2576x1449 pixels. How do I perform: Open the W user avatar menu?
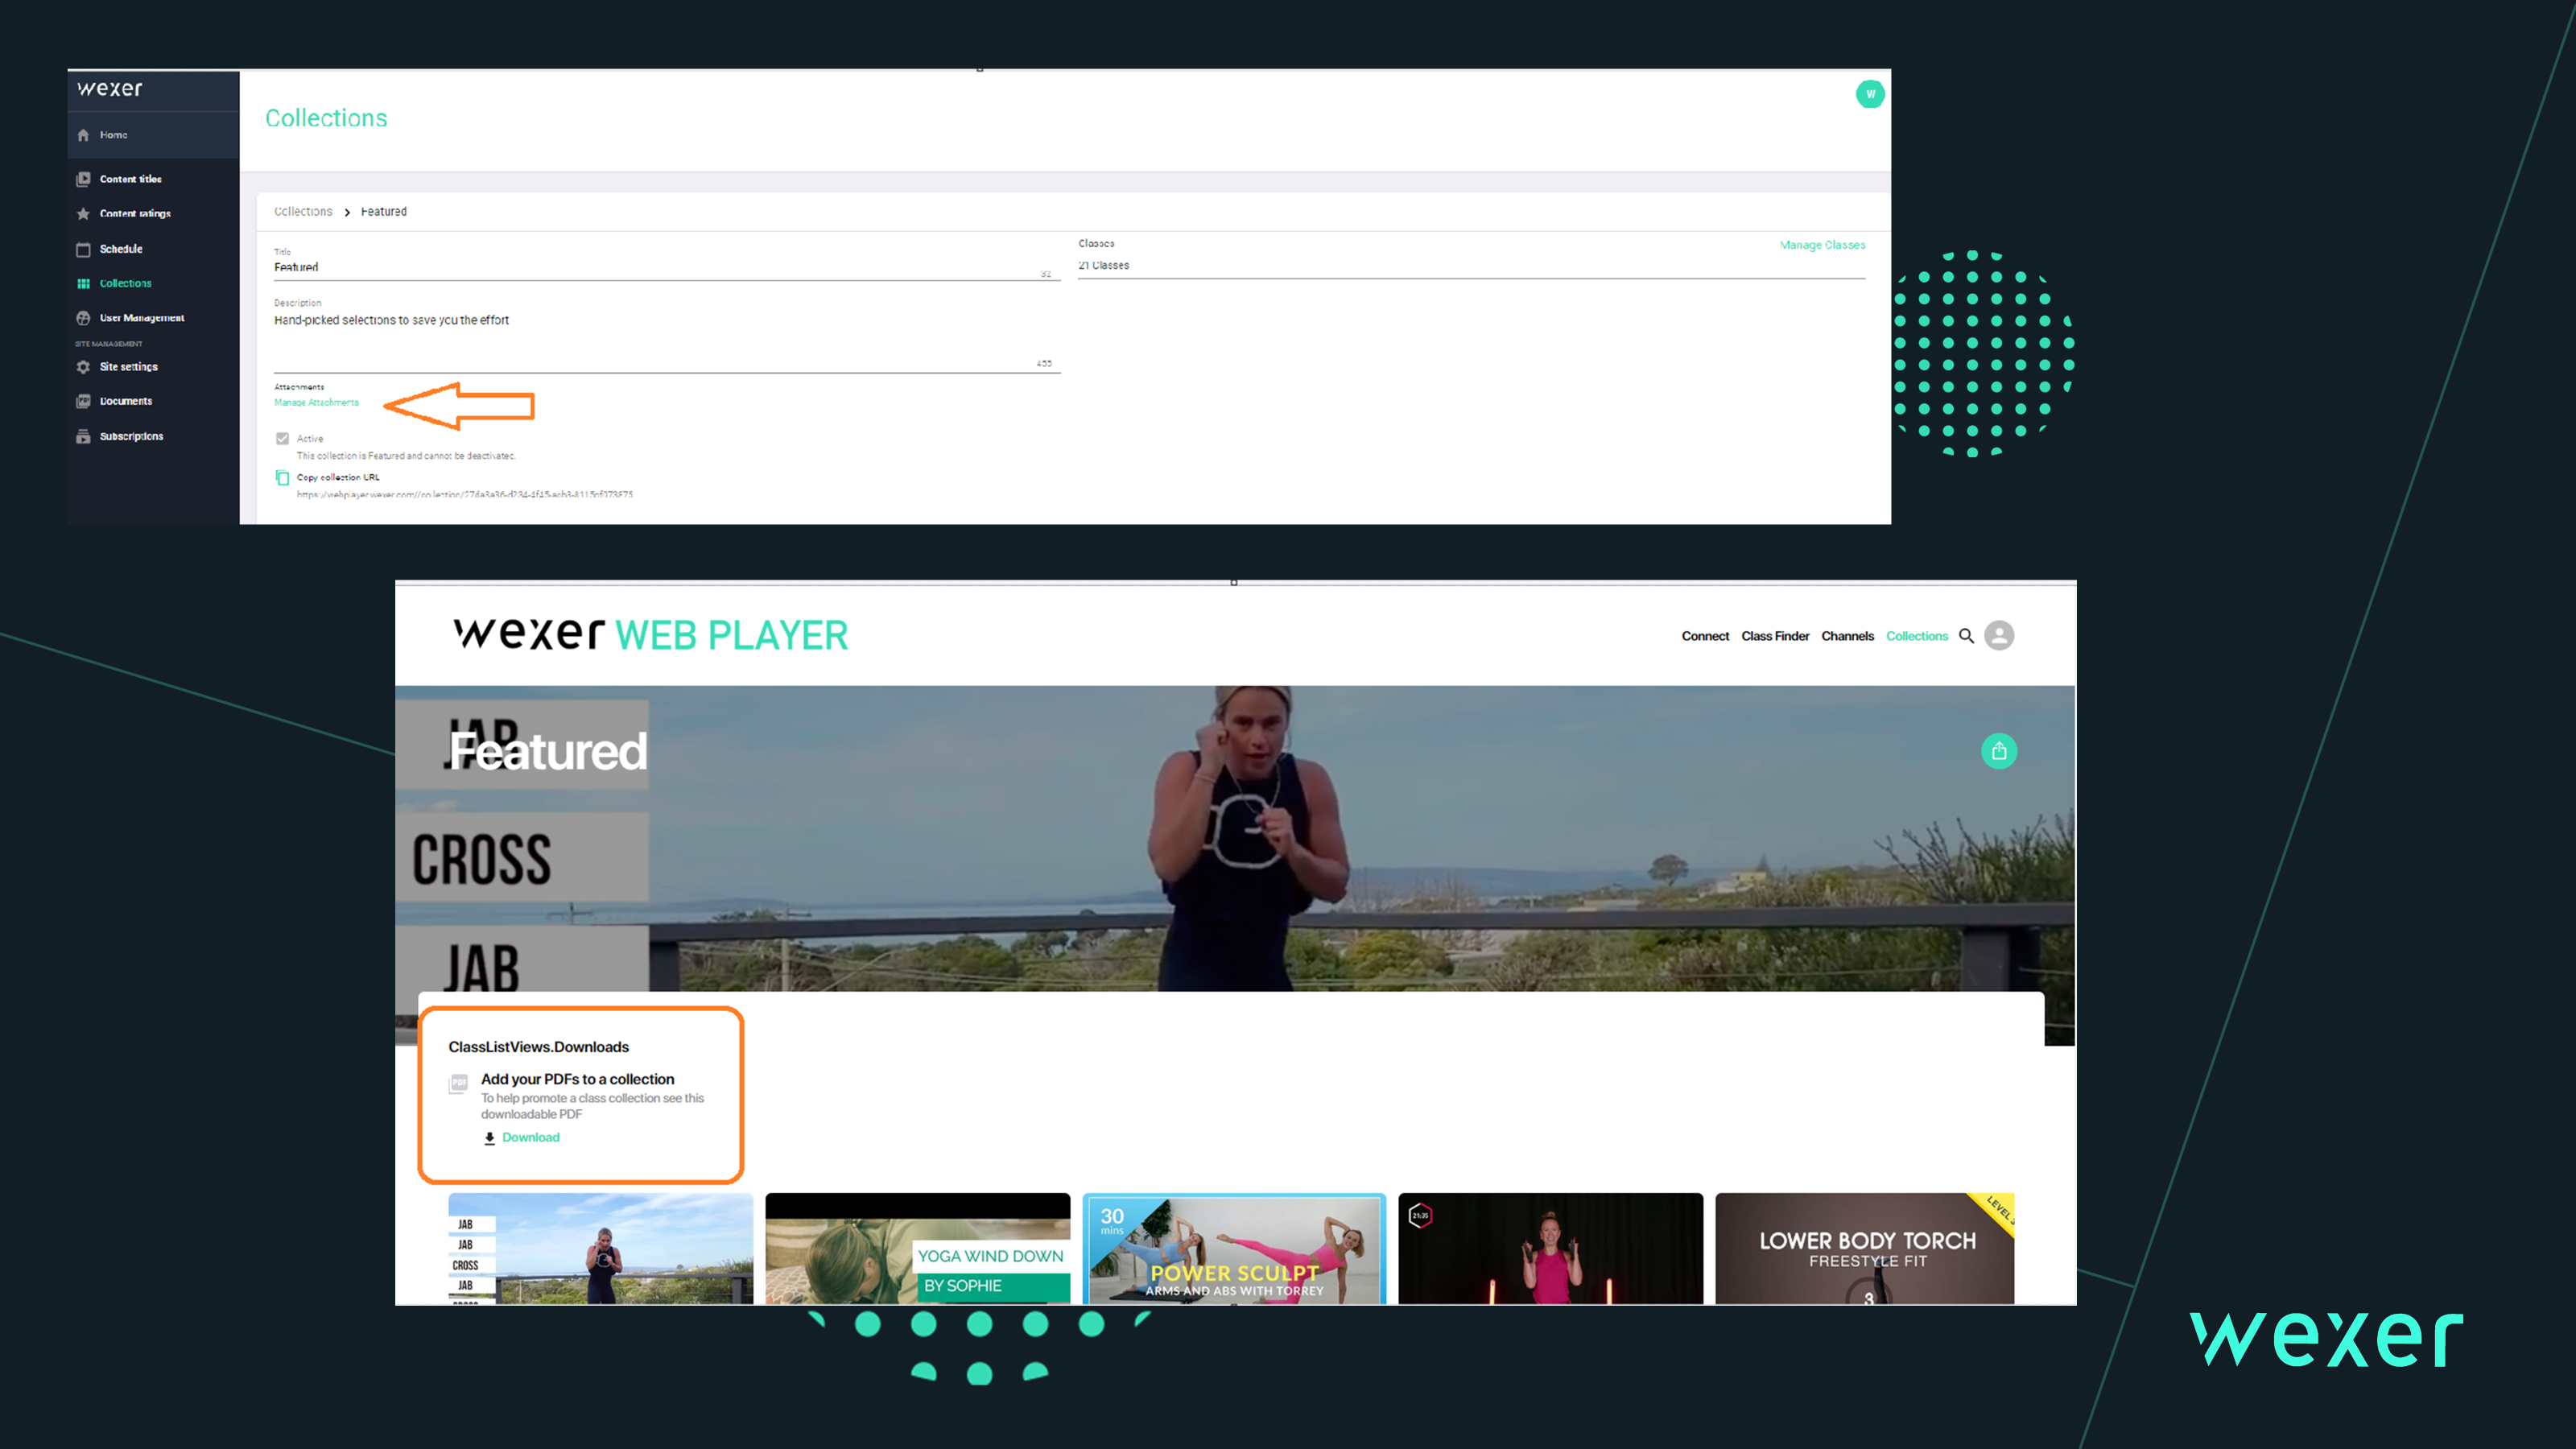click(x=1870, y=94)
